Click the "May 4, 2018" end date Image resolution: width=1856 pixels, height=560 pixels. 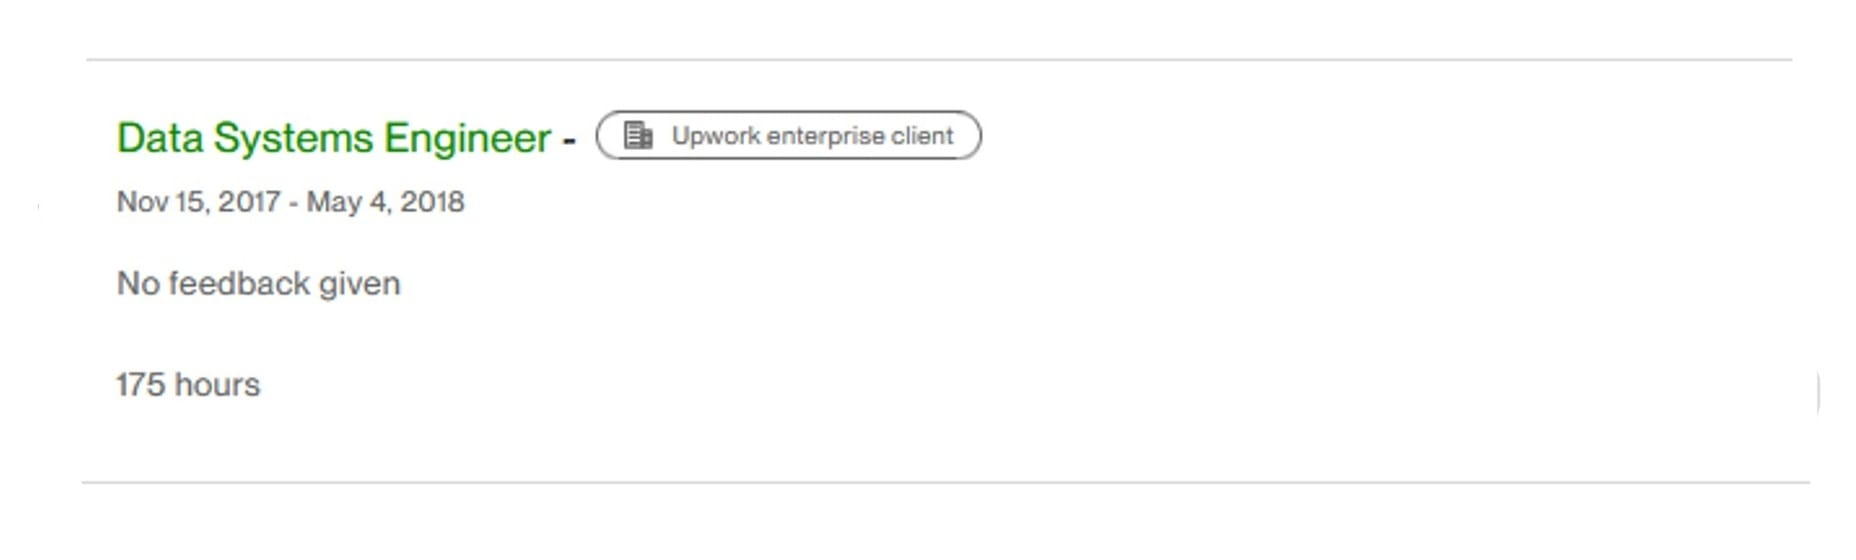click(x=385, y=202)
